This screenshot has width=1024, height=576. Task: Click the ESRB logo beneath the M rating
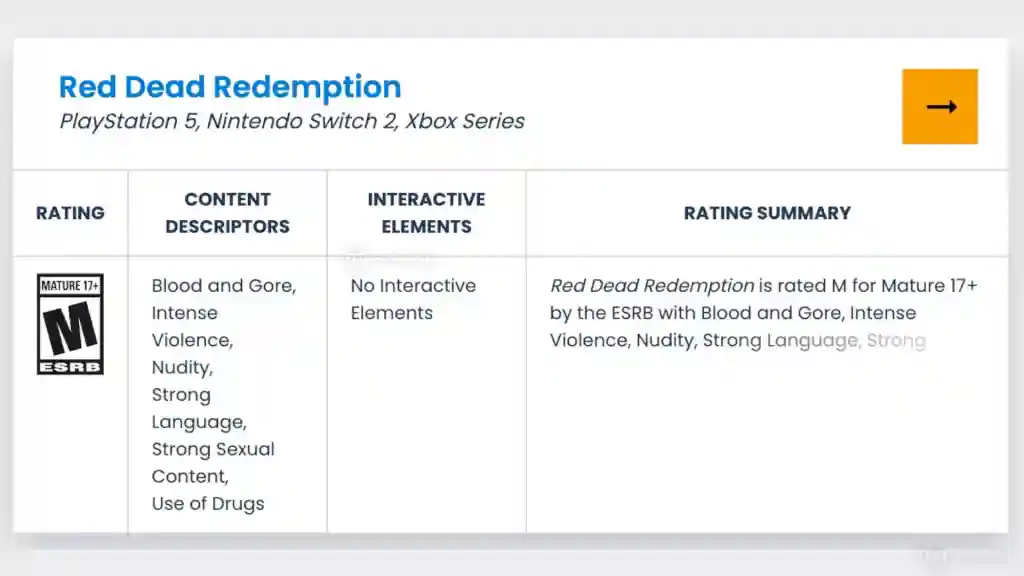pos(70,366)
